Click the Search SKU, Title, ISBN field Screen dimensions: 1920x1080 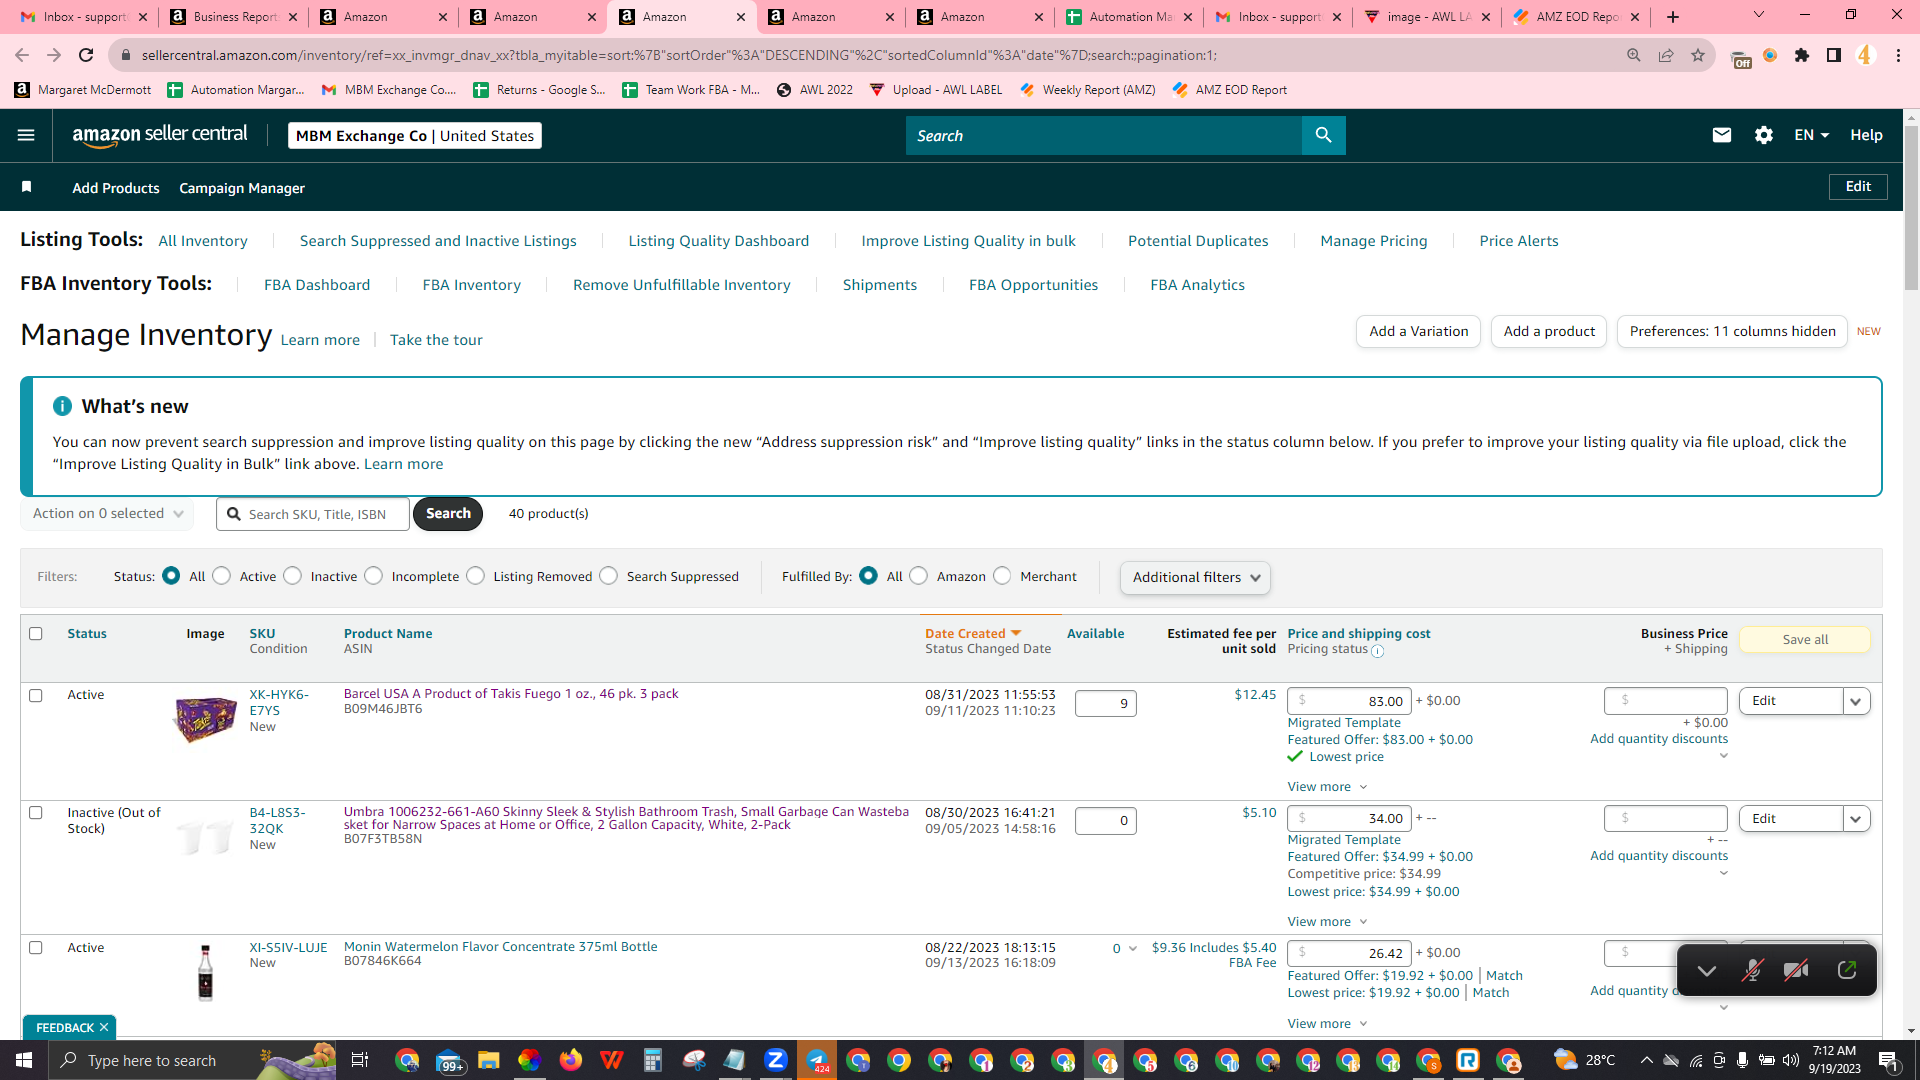(x=313, y=514)
